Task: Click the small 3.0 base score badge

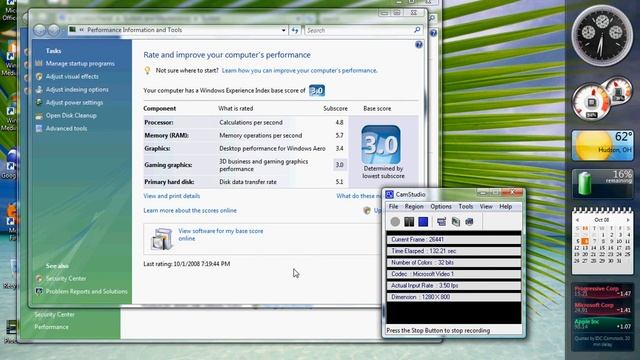Action: pyautogui.click(x=317, y=91)
